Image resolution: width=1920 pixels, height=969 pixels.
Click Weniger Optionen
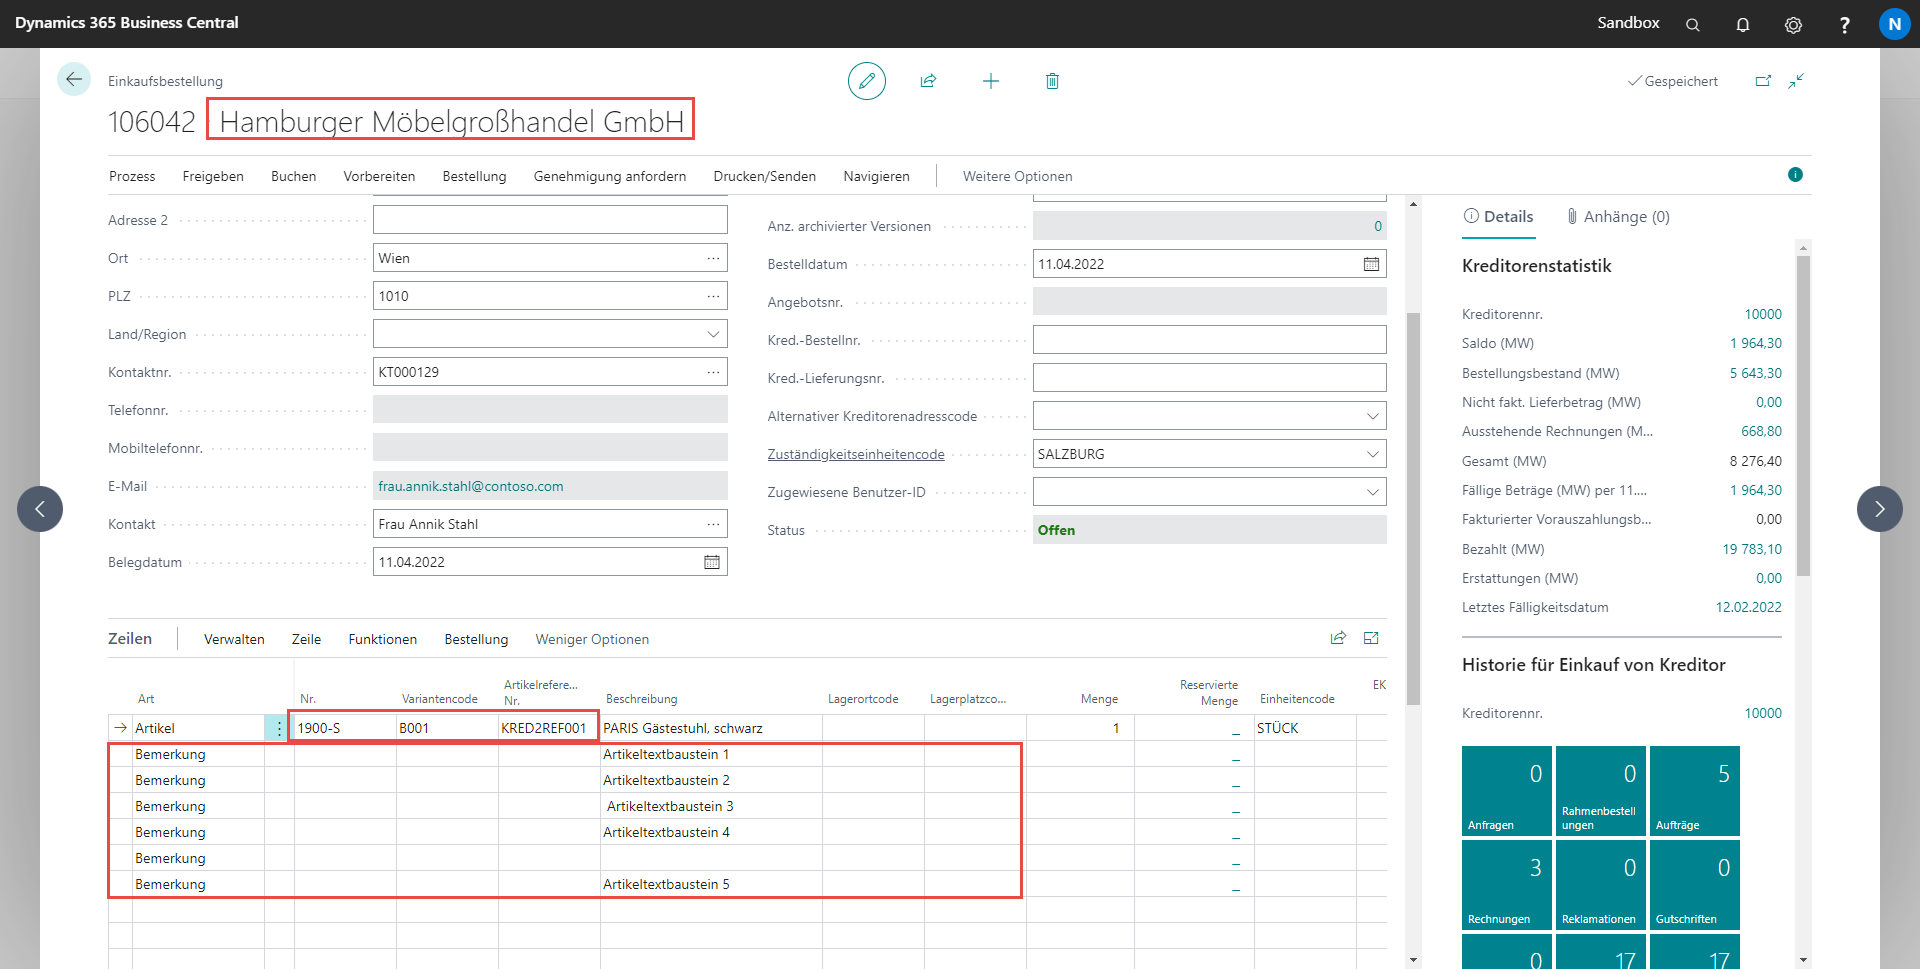click(x=592, y=639)
